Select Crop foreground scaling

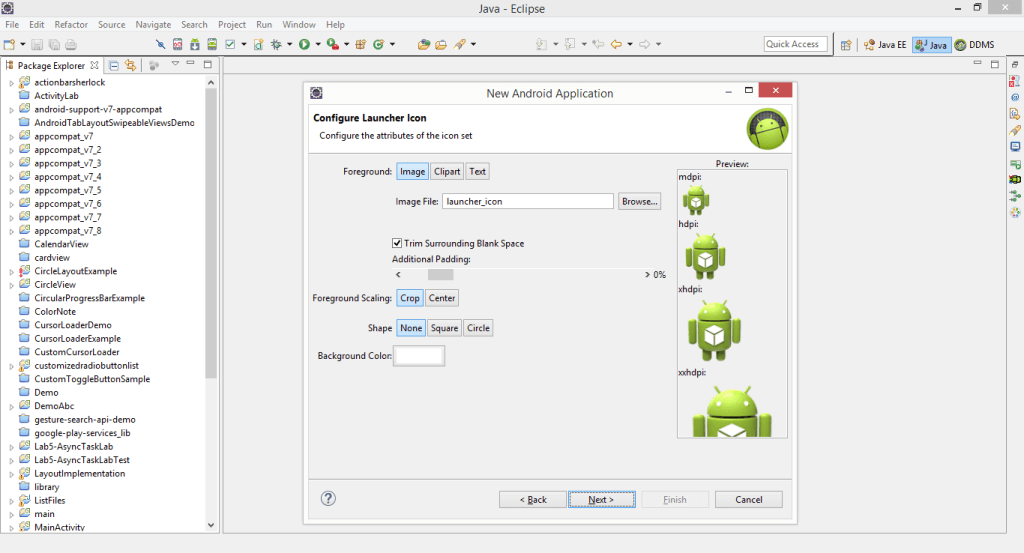[x=410, y=298]
